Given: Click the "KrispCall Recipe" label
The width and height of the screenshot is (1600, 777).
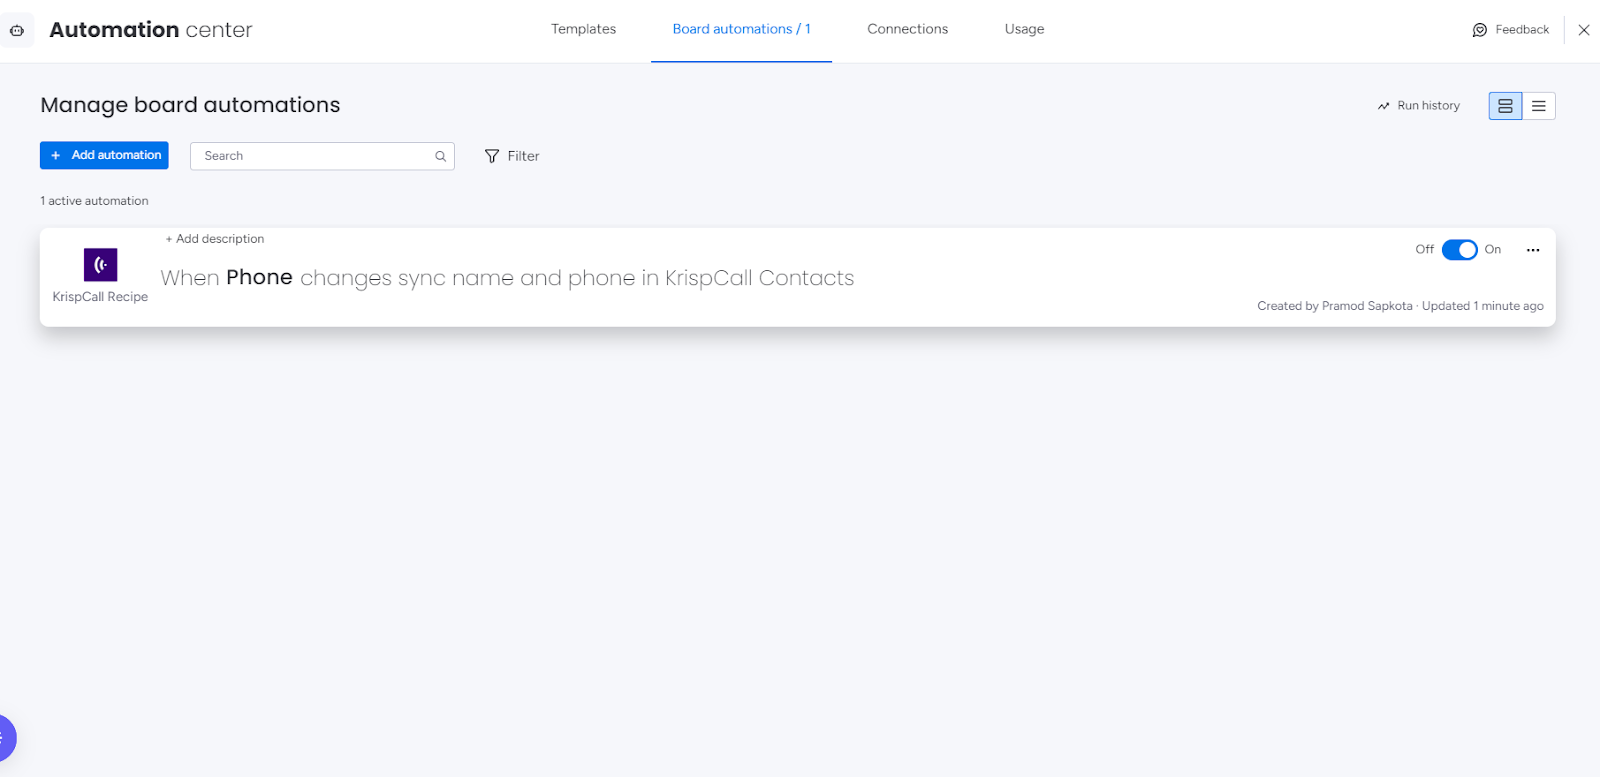Looking at the screenshot, I should click(x=100, y=297).
